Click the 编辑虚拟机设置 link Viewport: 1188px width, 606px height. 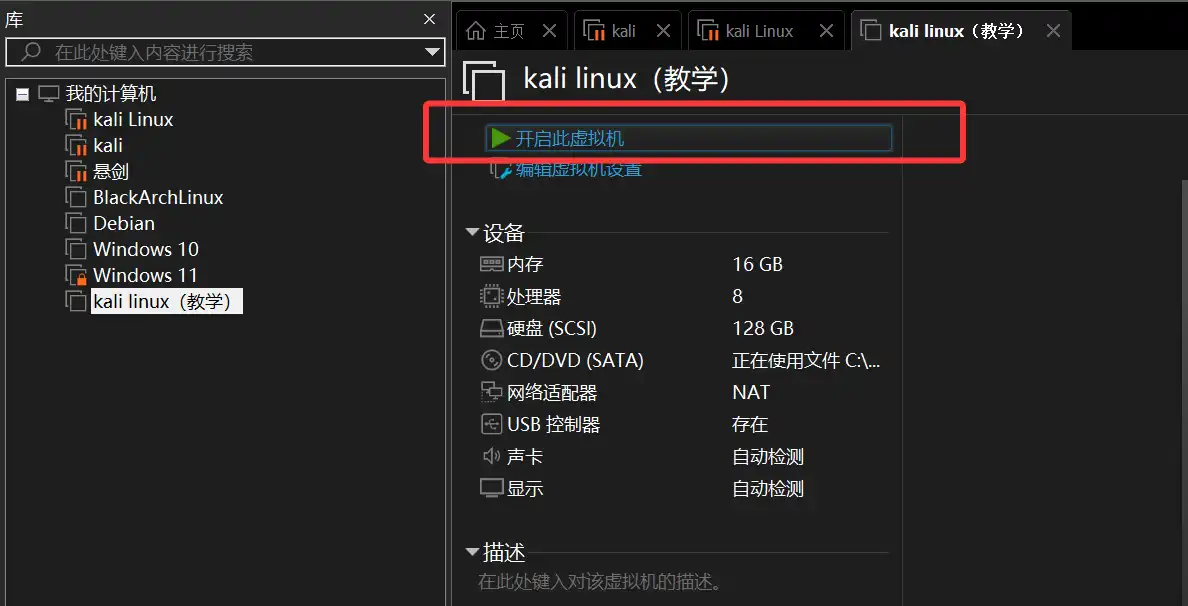[x=579, y=170]
